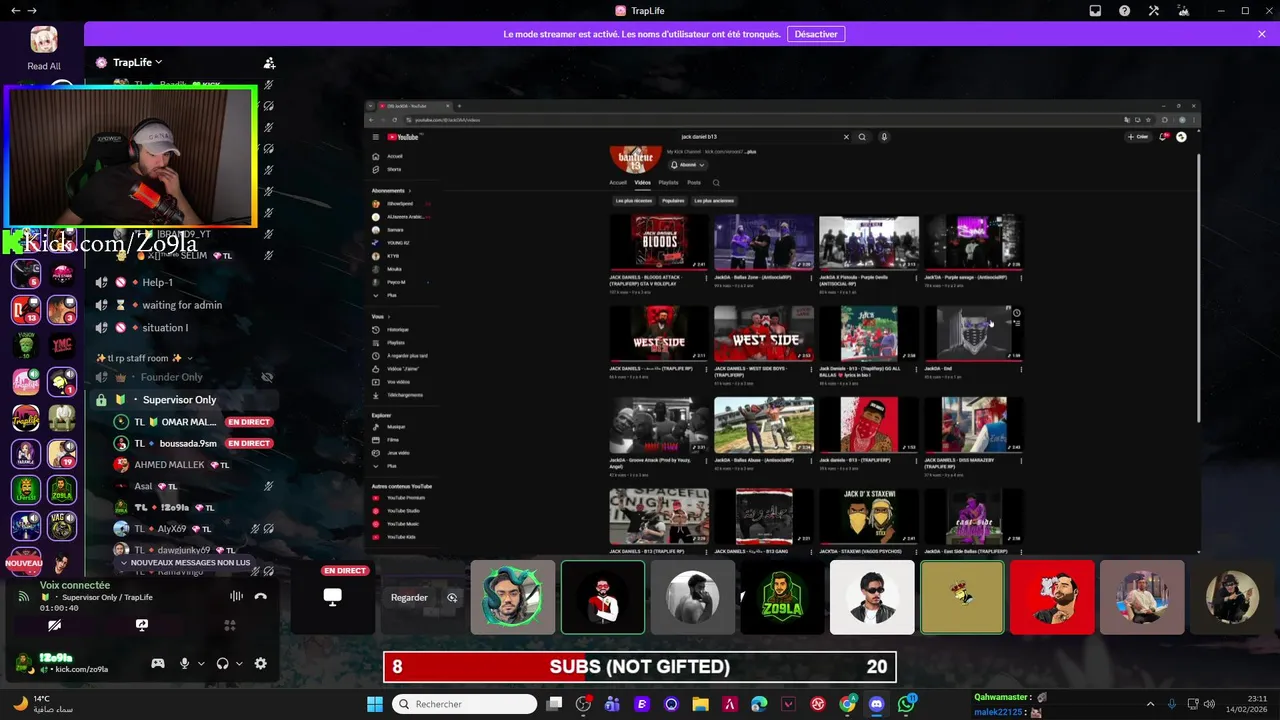Select the green ZO9LA participant tile
Image resolution: width=1280 pixels, height=720 pixels.
point(783,597)
